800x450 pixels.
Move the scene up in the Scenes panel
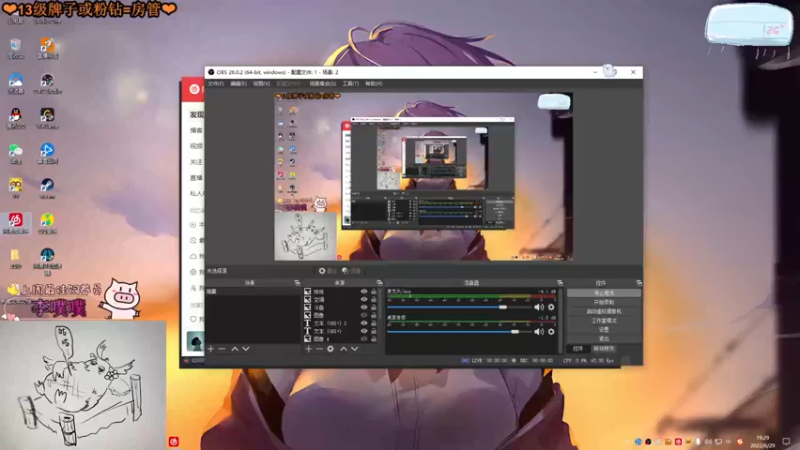coord(235,349)
